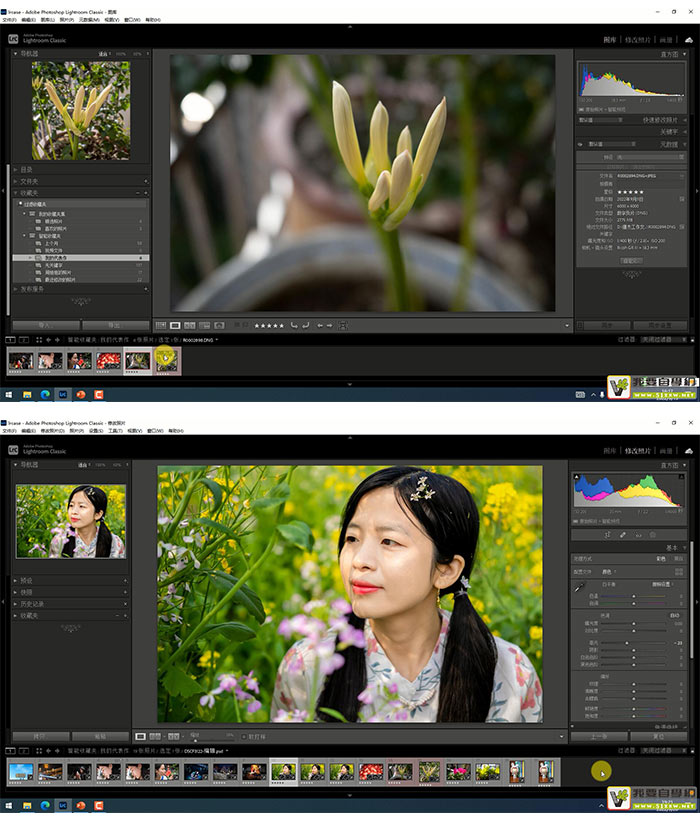Viewport: 700px width, 821px height.
Task: Expand Snapshots panel in Develop left sidebar
Action: 16,592
